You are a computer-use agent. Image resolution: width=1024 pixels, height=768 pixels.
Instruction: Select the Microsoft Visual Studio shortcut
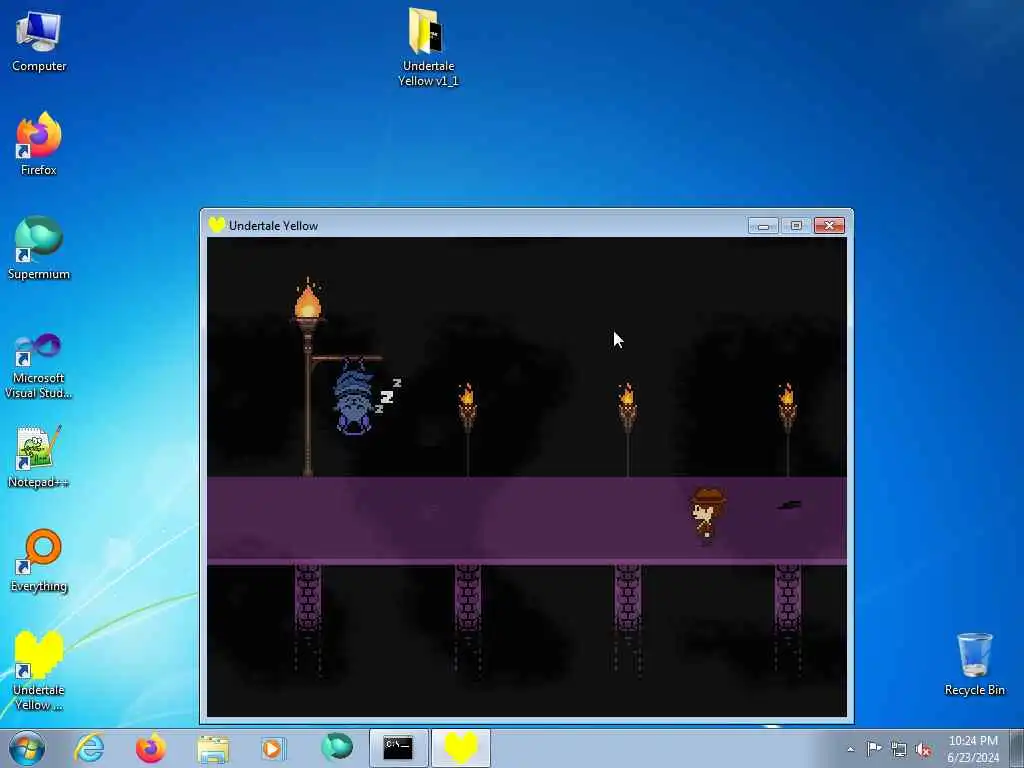(39, 366)
